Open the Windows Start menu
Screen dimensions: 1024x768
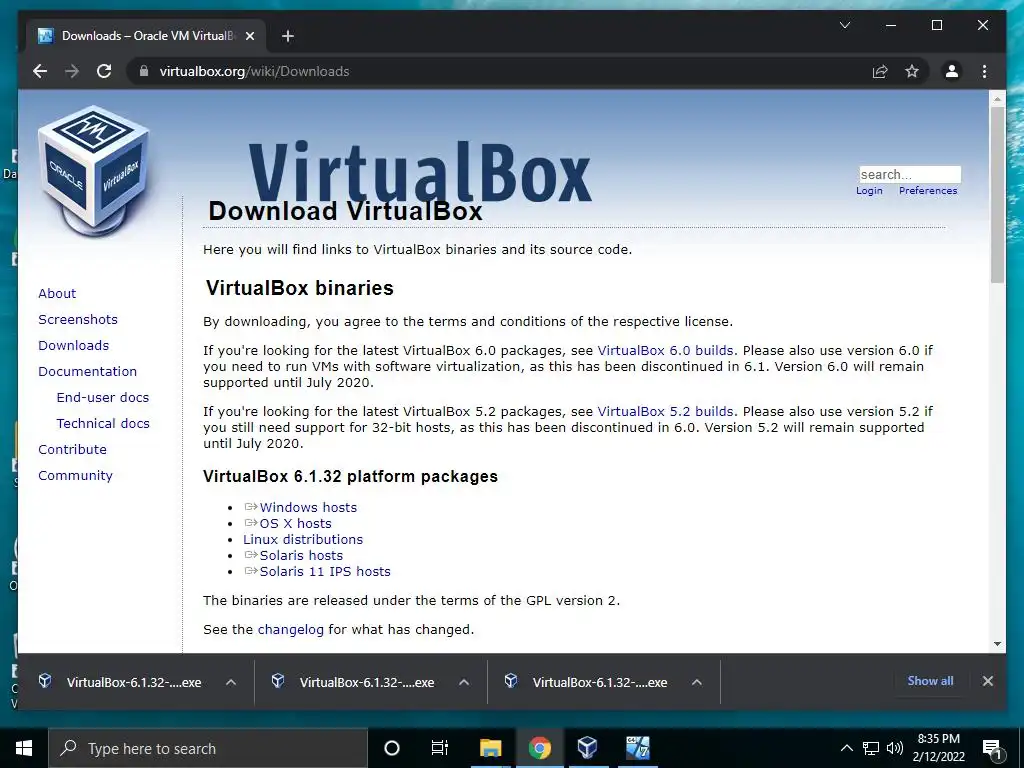pyautogui.click(x=24, y=748)
